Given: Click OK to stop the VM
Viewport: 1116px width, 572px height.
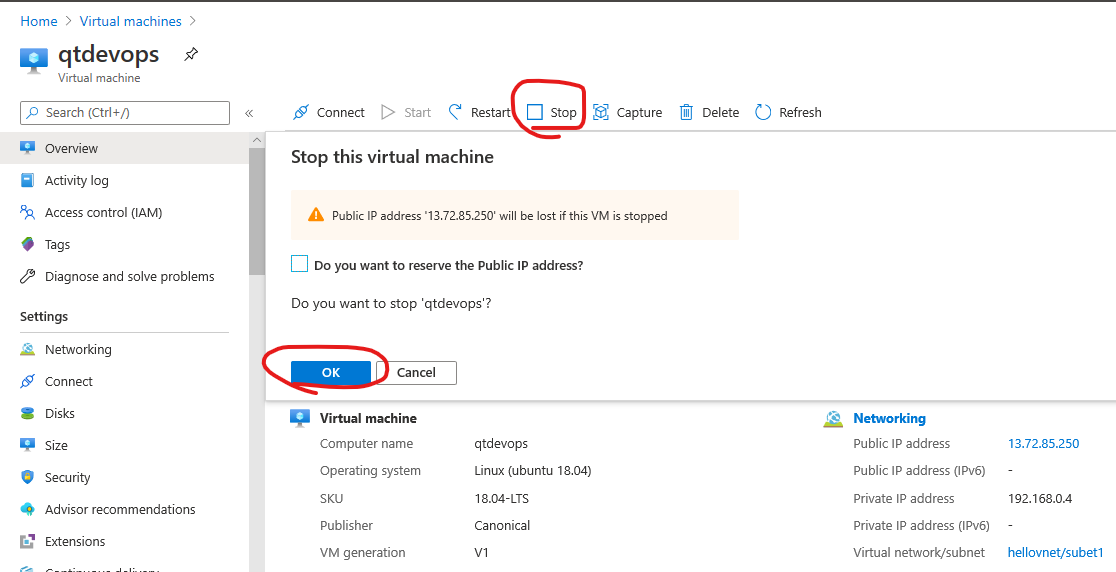Looking at the screenshot, I should pyautogui.click(x=331, y=372).
